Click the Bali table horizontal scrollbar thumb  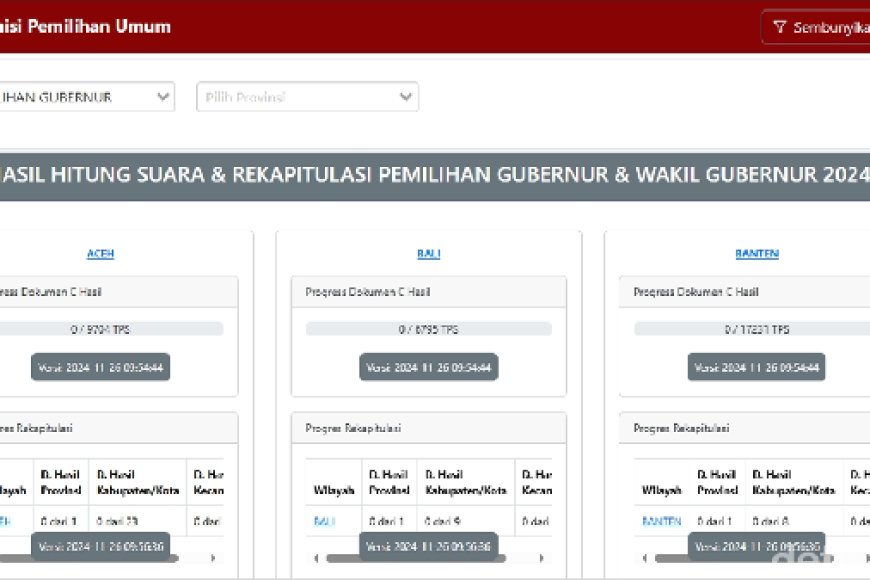point(416,558)
